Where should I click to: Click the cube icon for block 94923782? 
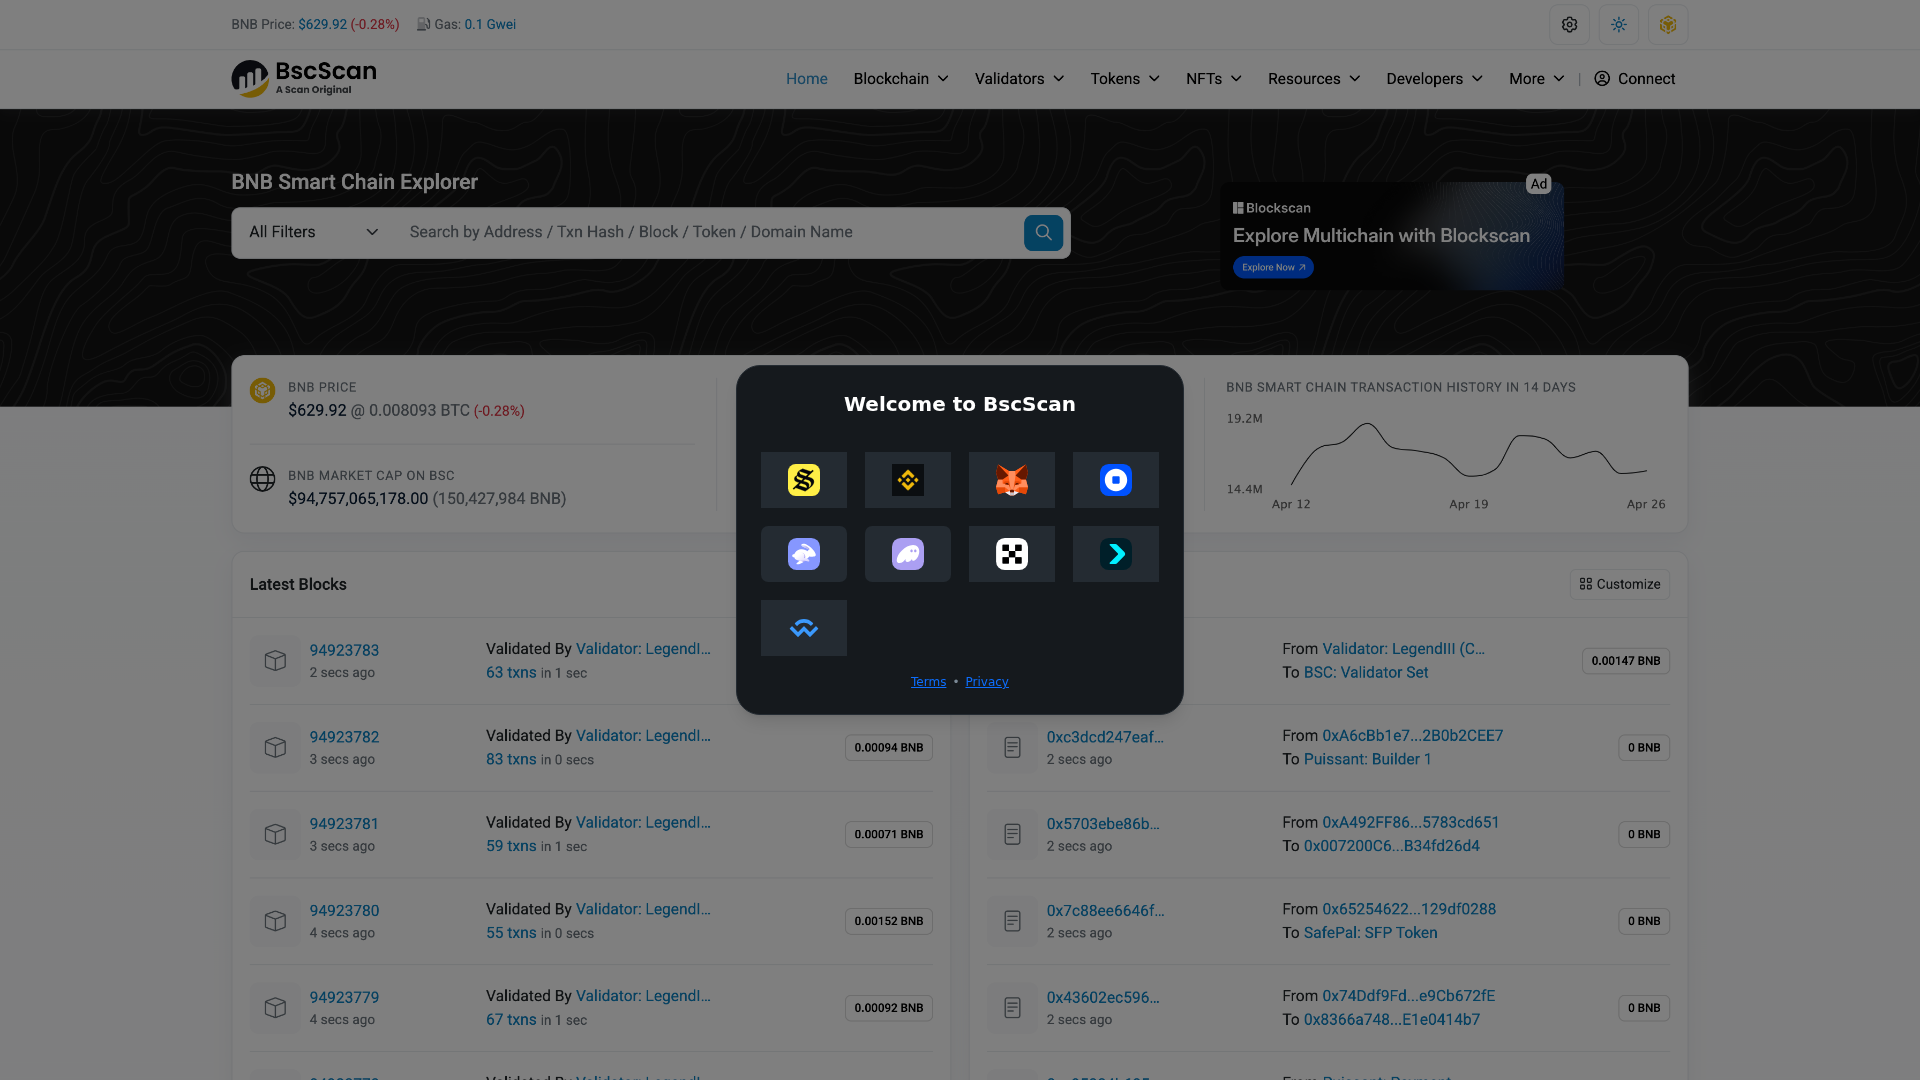click(275, 748)
